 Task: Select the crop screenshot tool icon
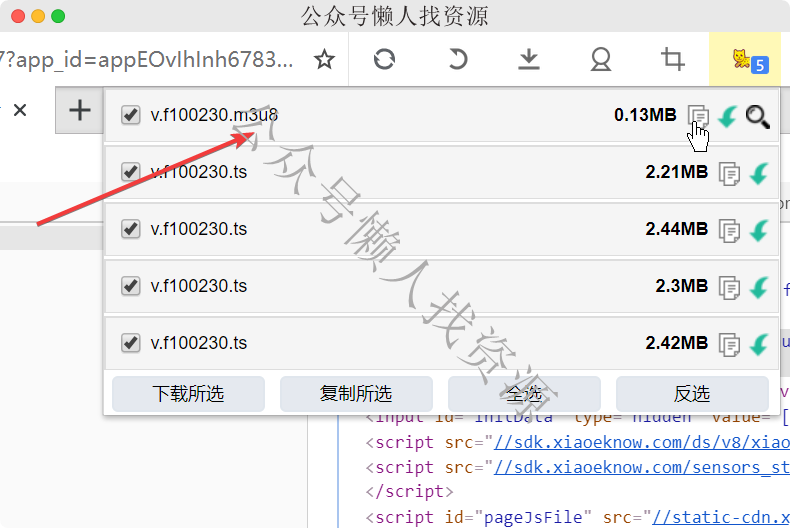click(673, 59)
